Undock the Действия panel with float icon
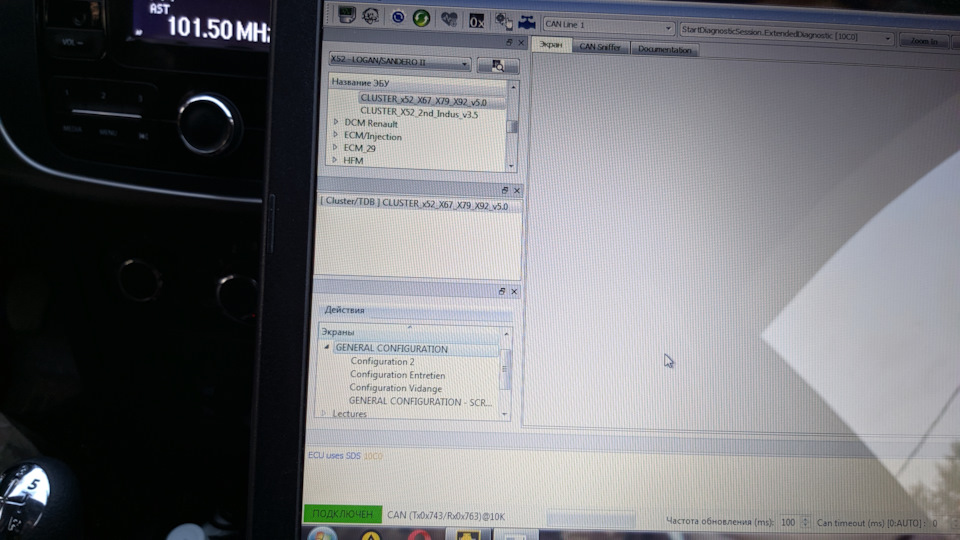 pos(503,291)
